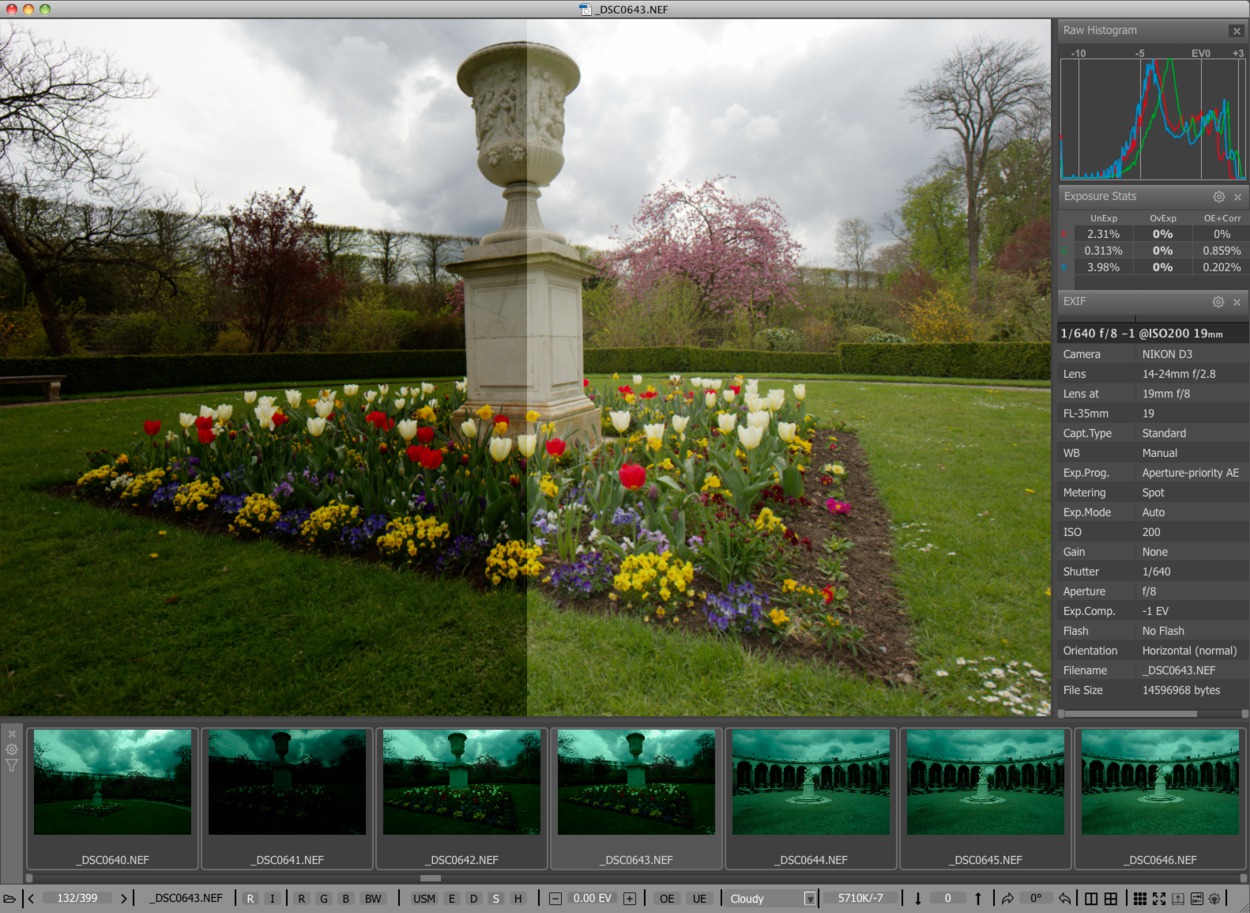
Task: Open EXIF panel gear settings
Action: 1218,302
